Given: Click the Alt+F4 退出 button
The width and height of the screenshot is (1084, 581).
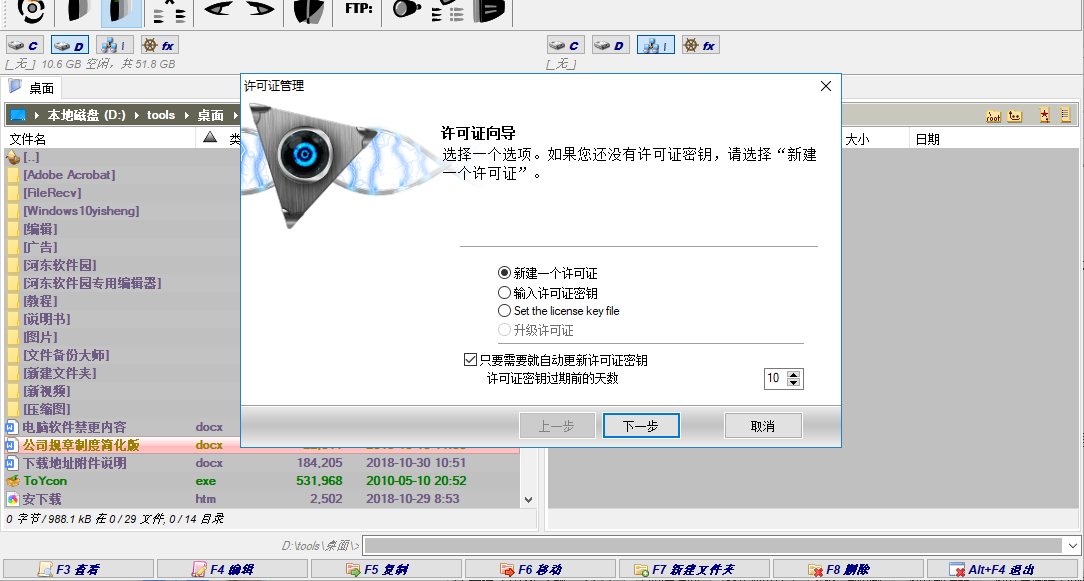Looking at the screenshot, I should (1004, 570).
